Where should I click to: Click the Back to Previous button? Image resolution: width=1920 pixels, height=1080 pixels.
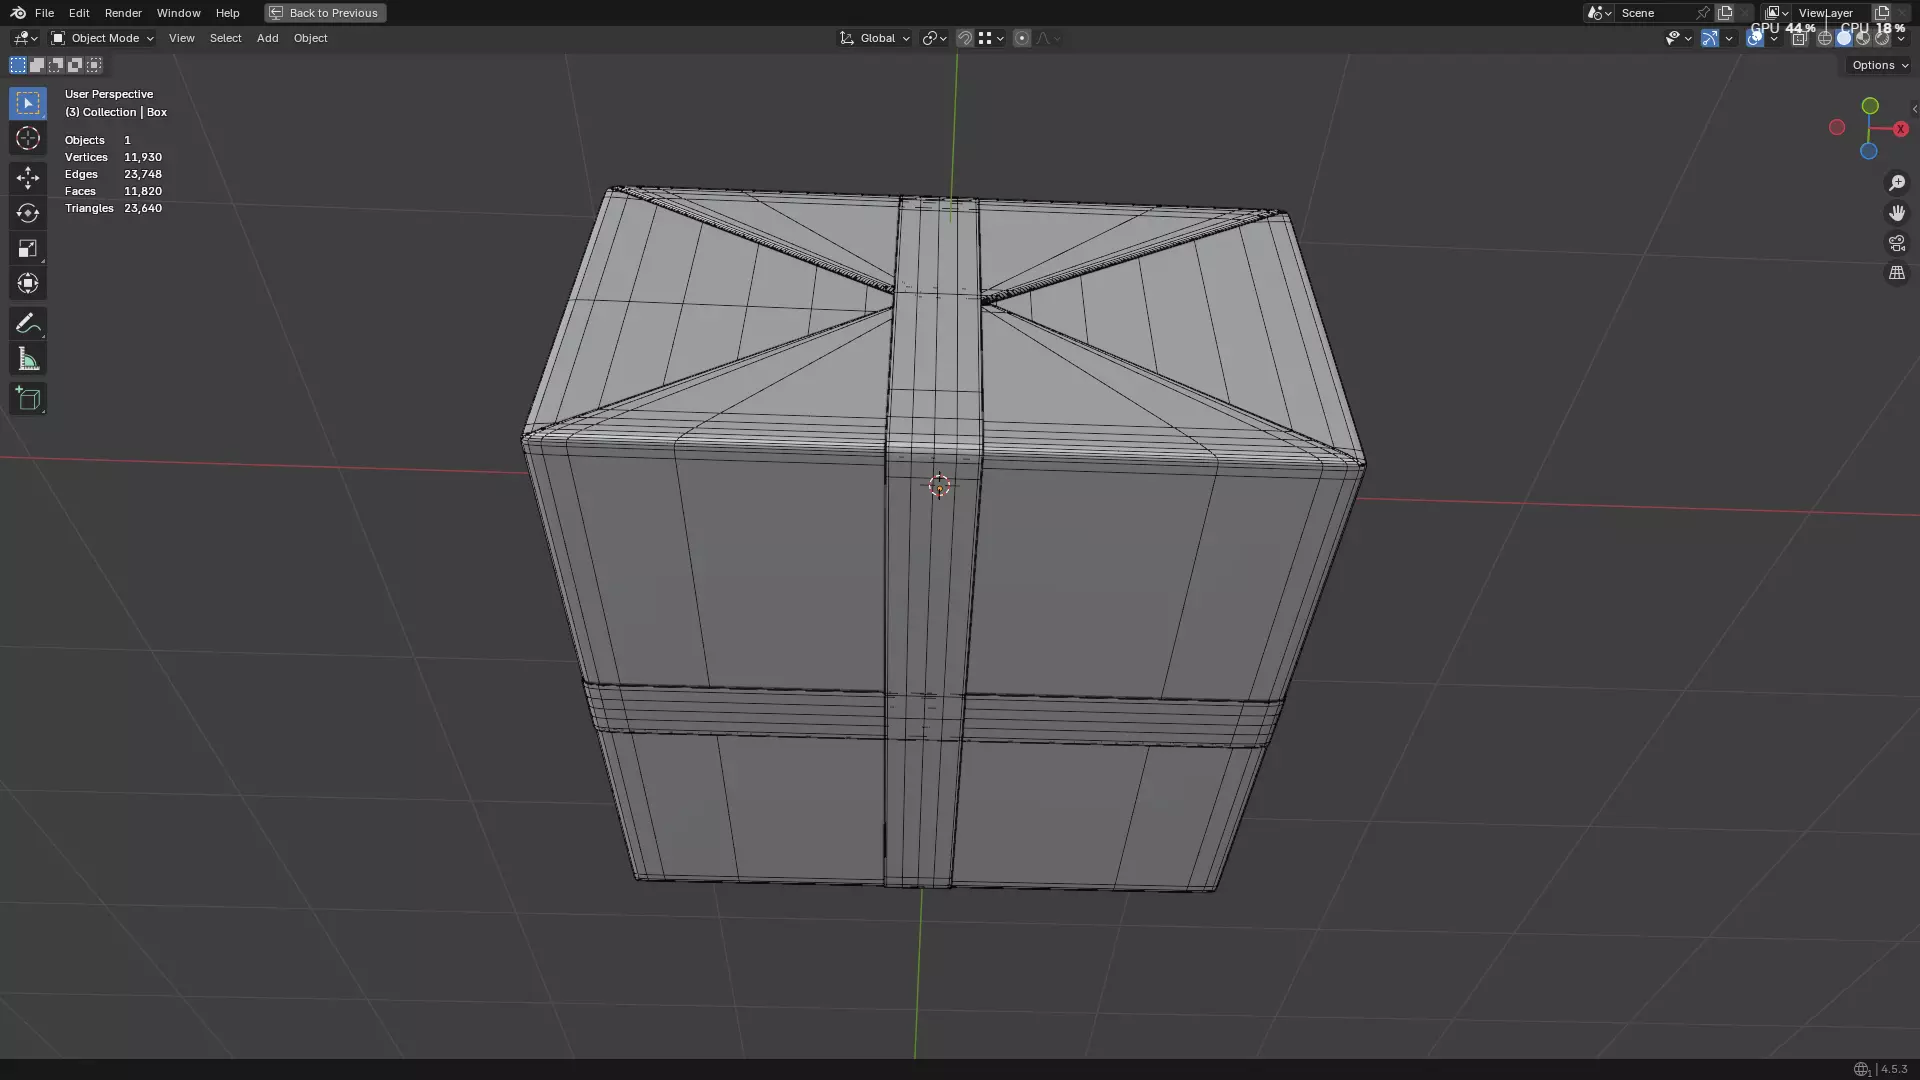coord(325,13)
